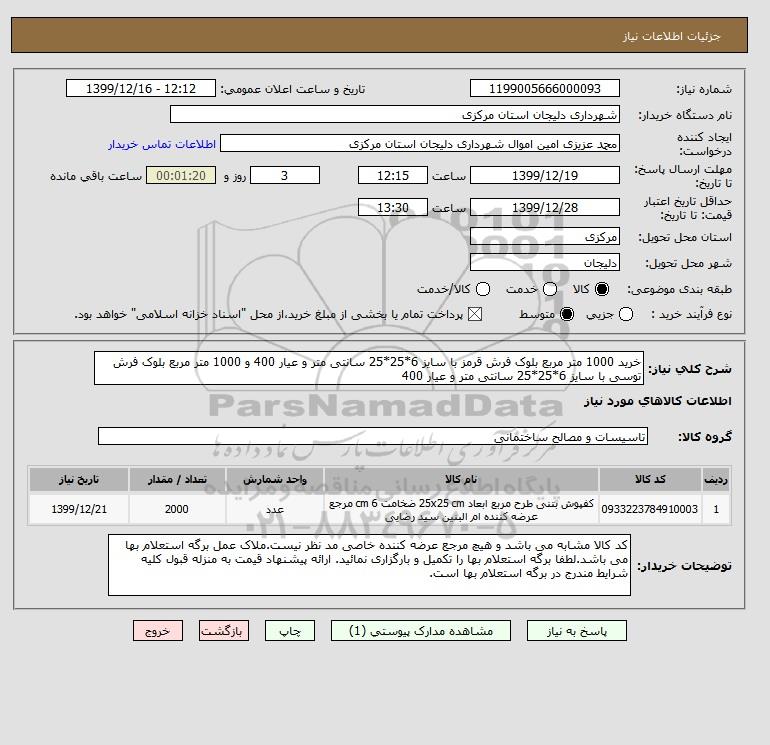Click the کد کالا column header
Viewport: 770px width, 745px height.
(650, 479)
